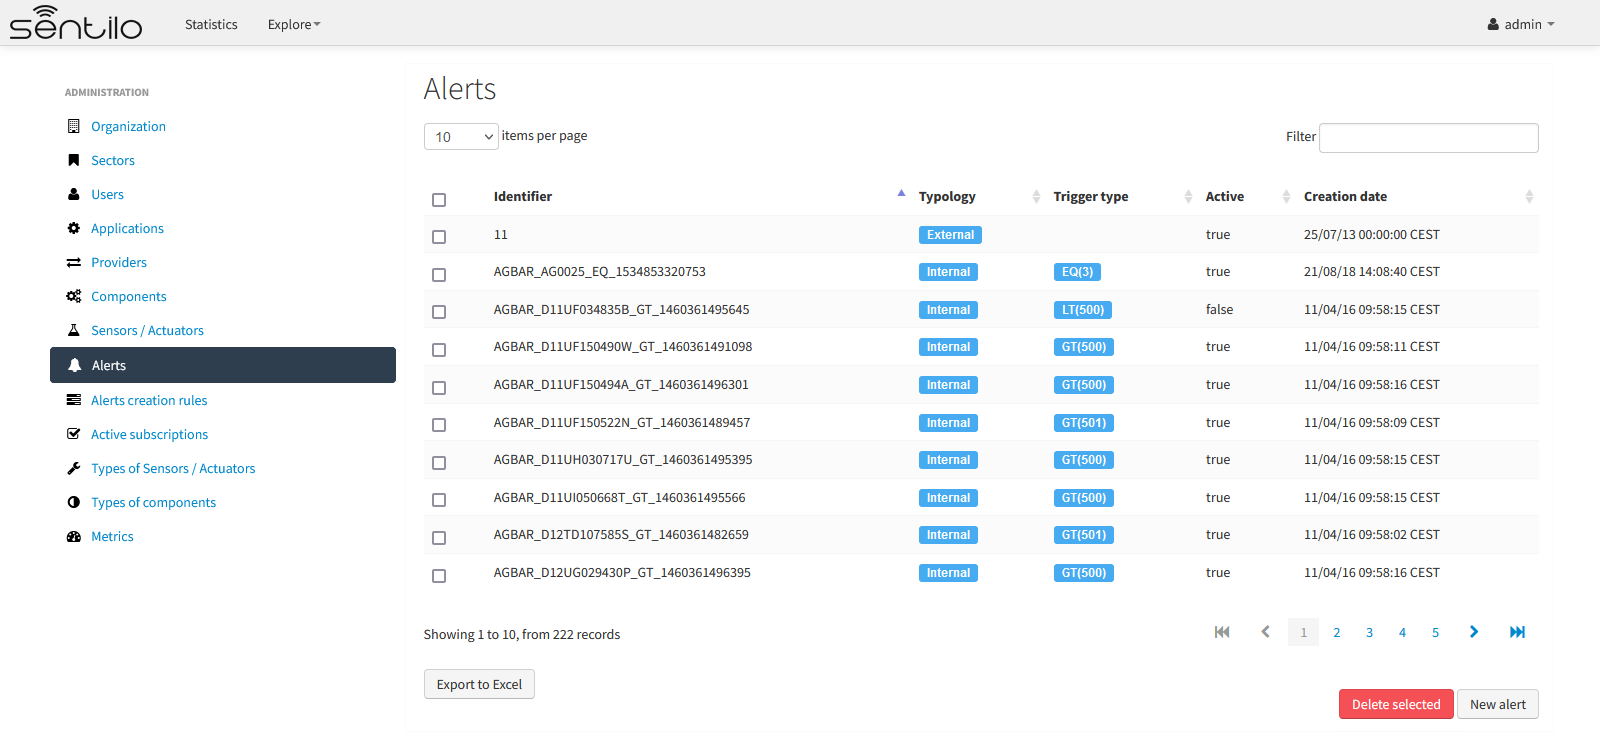
Task: Go to next page arrow
Action: 1474,632
